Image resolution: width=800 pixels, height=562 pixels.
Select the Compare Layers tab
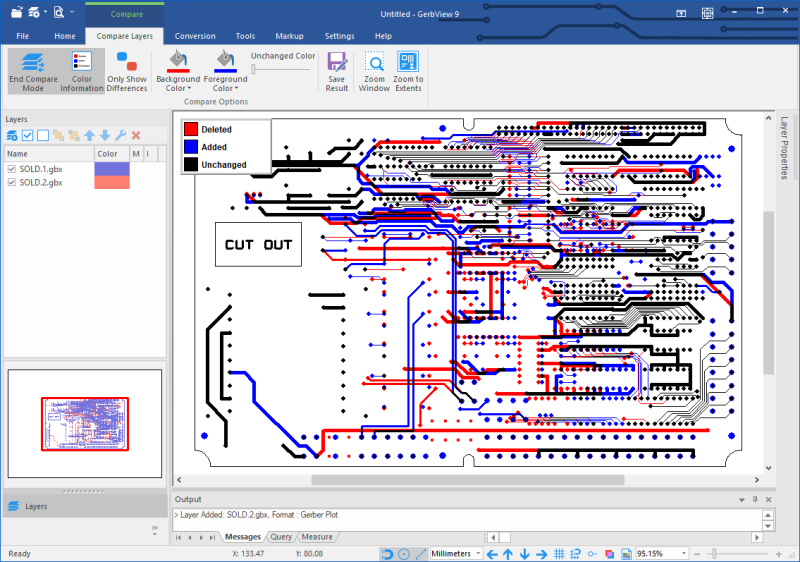[124, 36]
